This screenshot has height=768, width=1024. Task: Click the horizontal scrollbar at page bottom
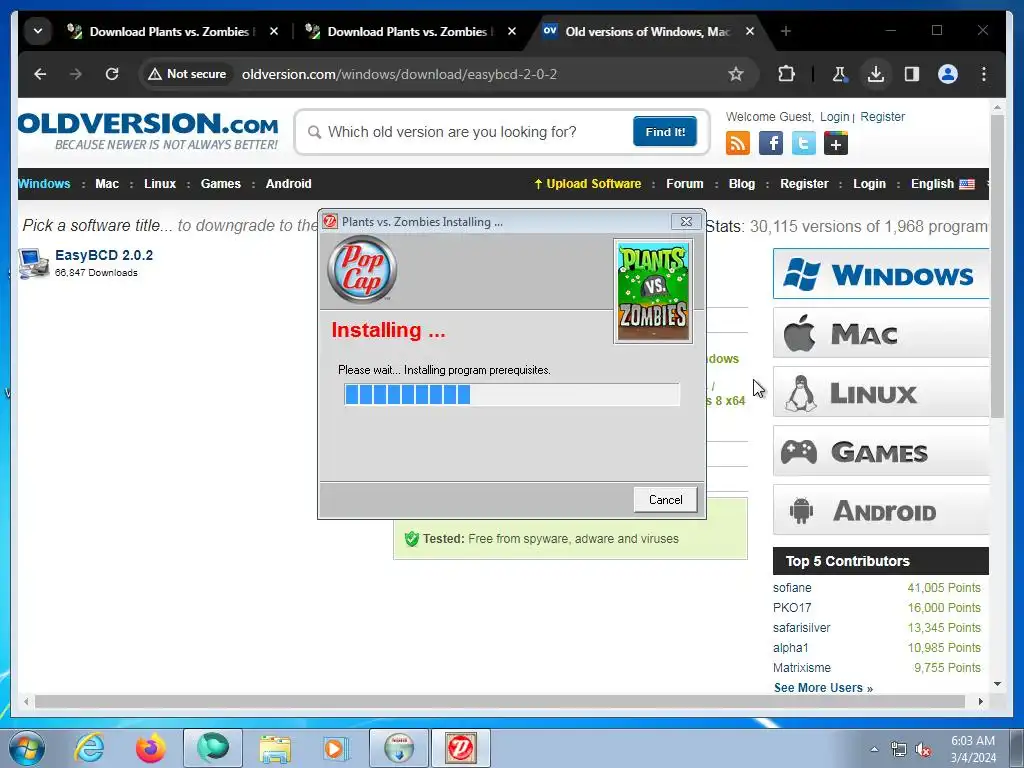tap(500, 701)
